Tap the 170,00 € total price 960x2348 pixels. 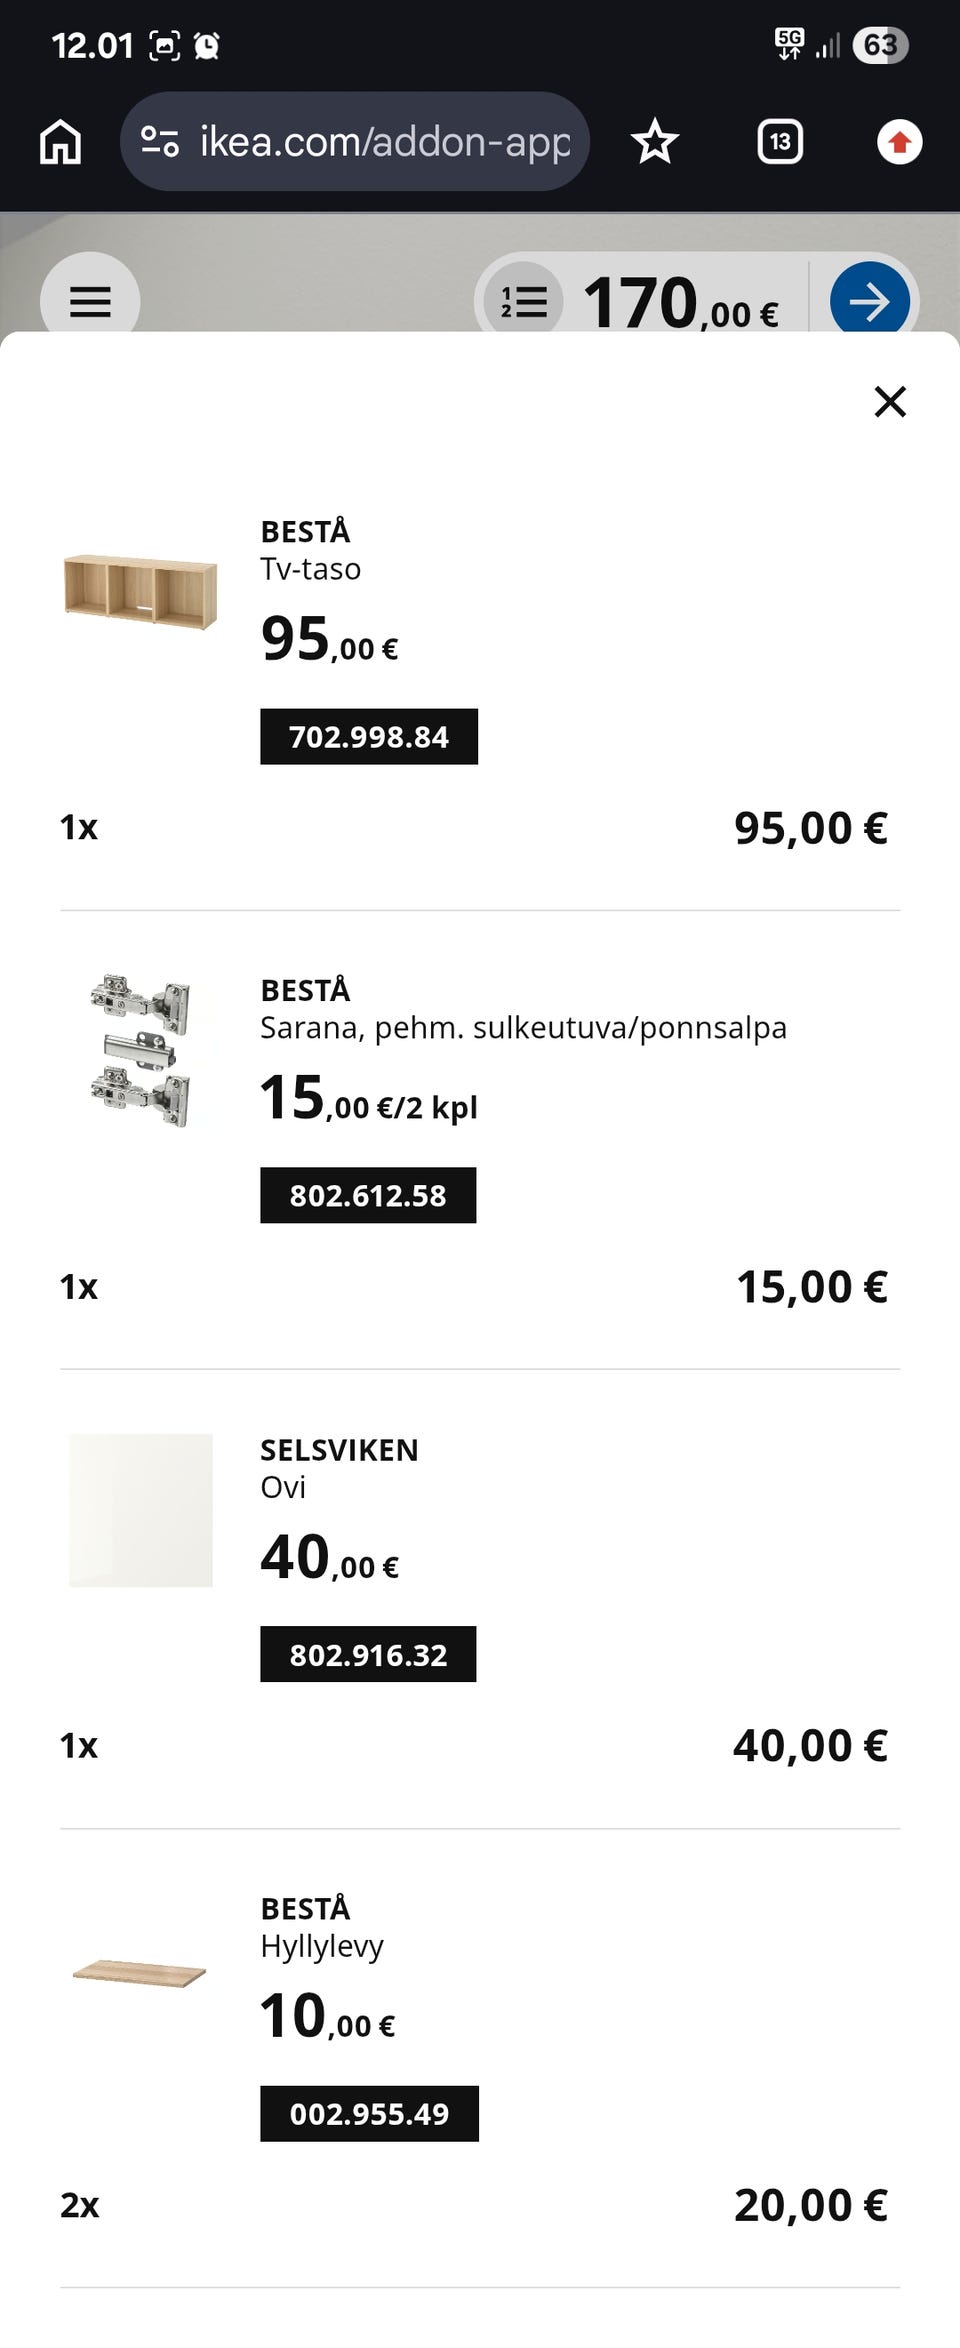coord(681,302)
